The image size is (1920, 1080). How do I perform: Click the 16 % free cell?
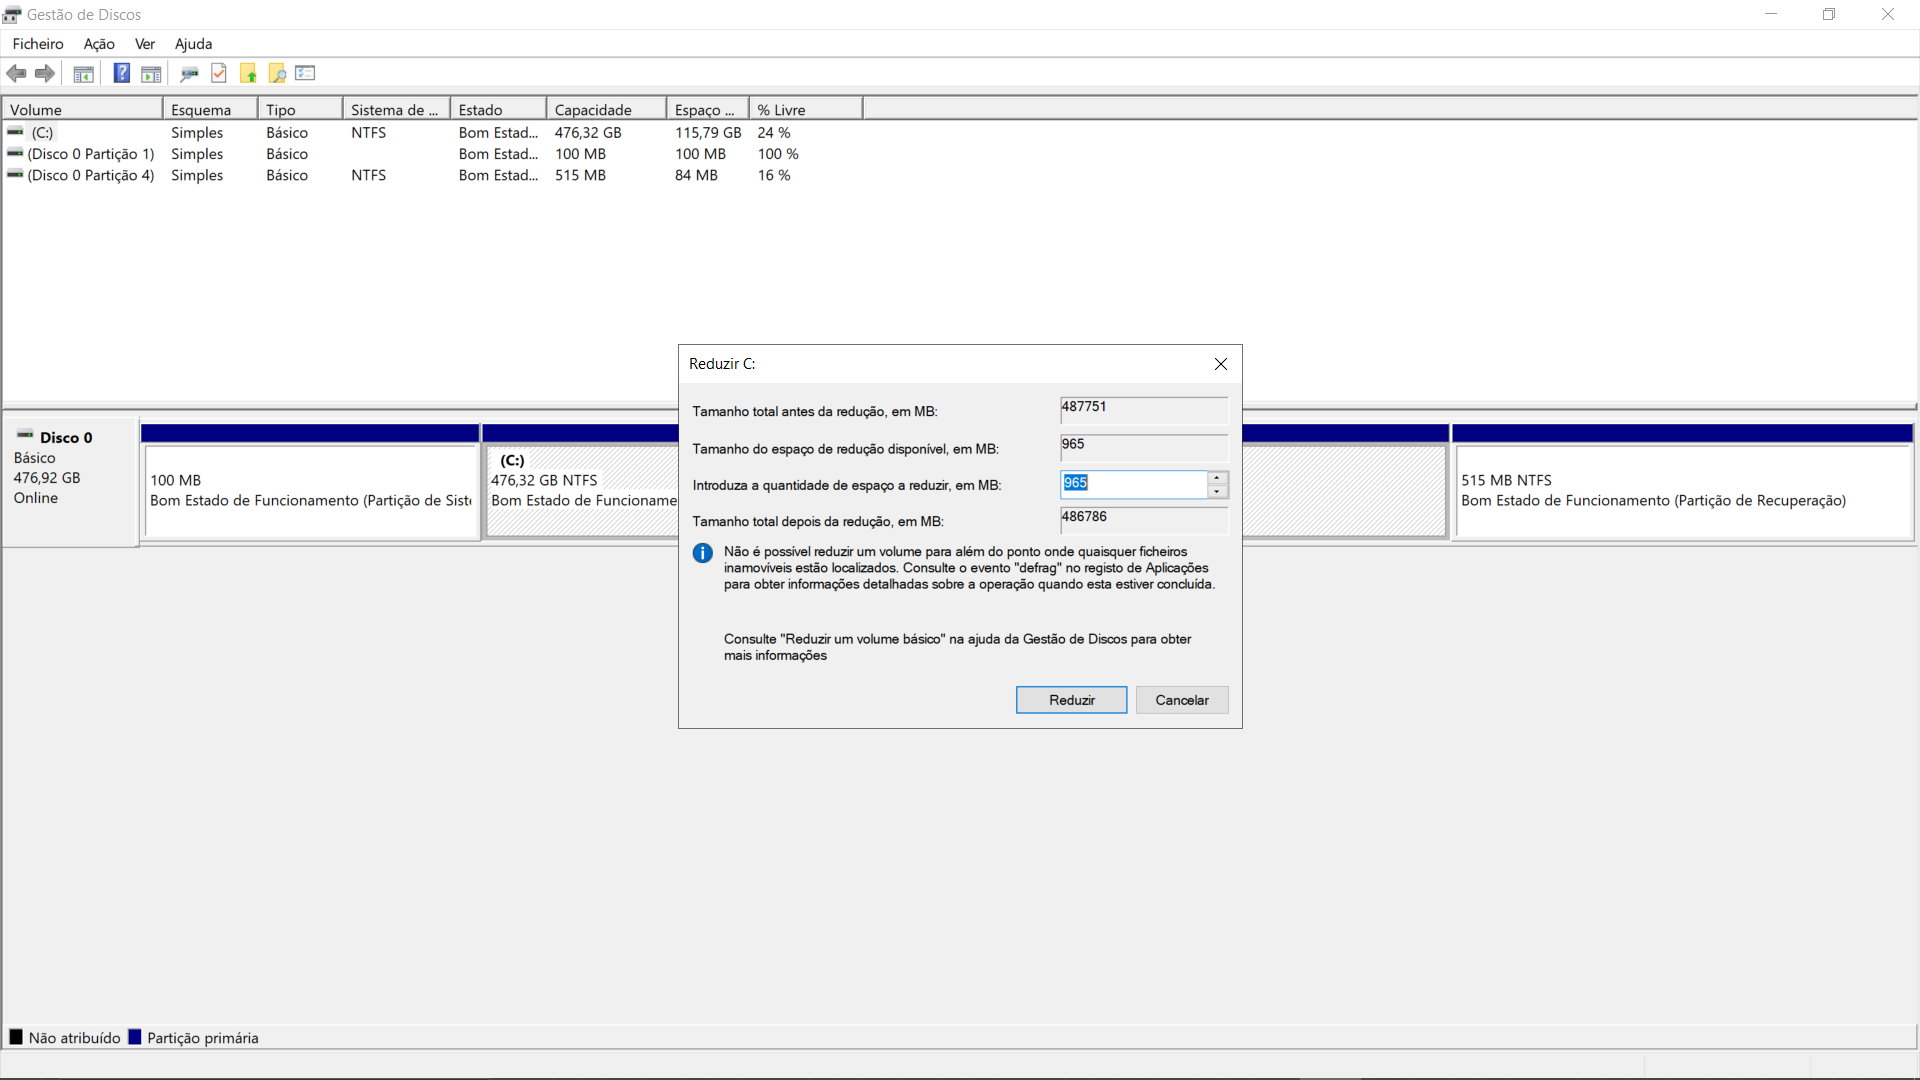click(774, 175)
